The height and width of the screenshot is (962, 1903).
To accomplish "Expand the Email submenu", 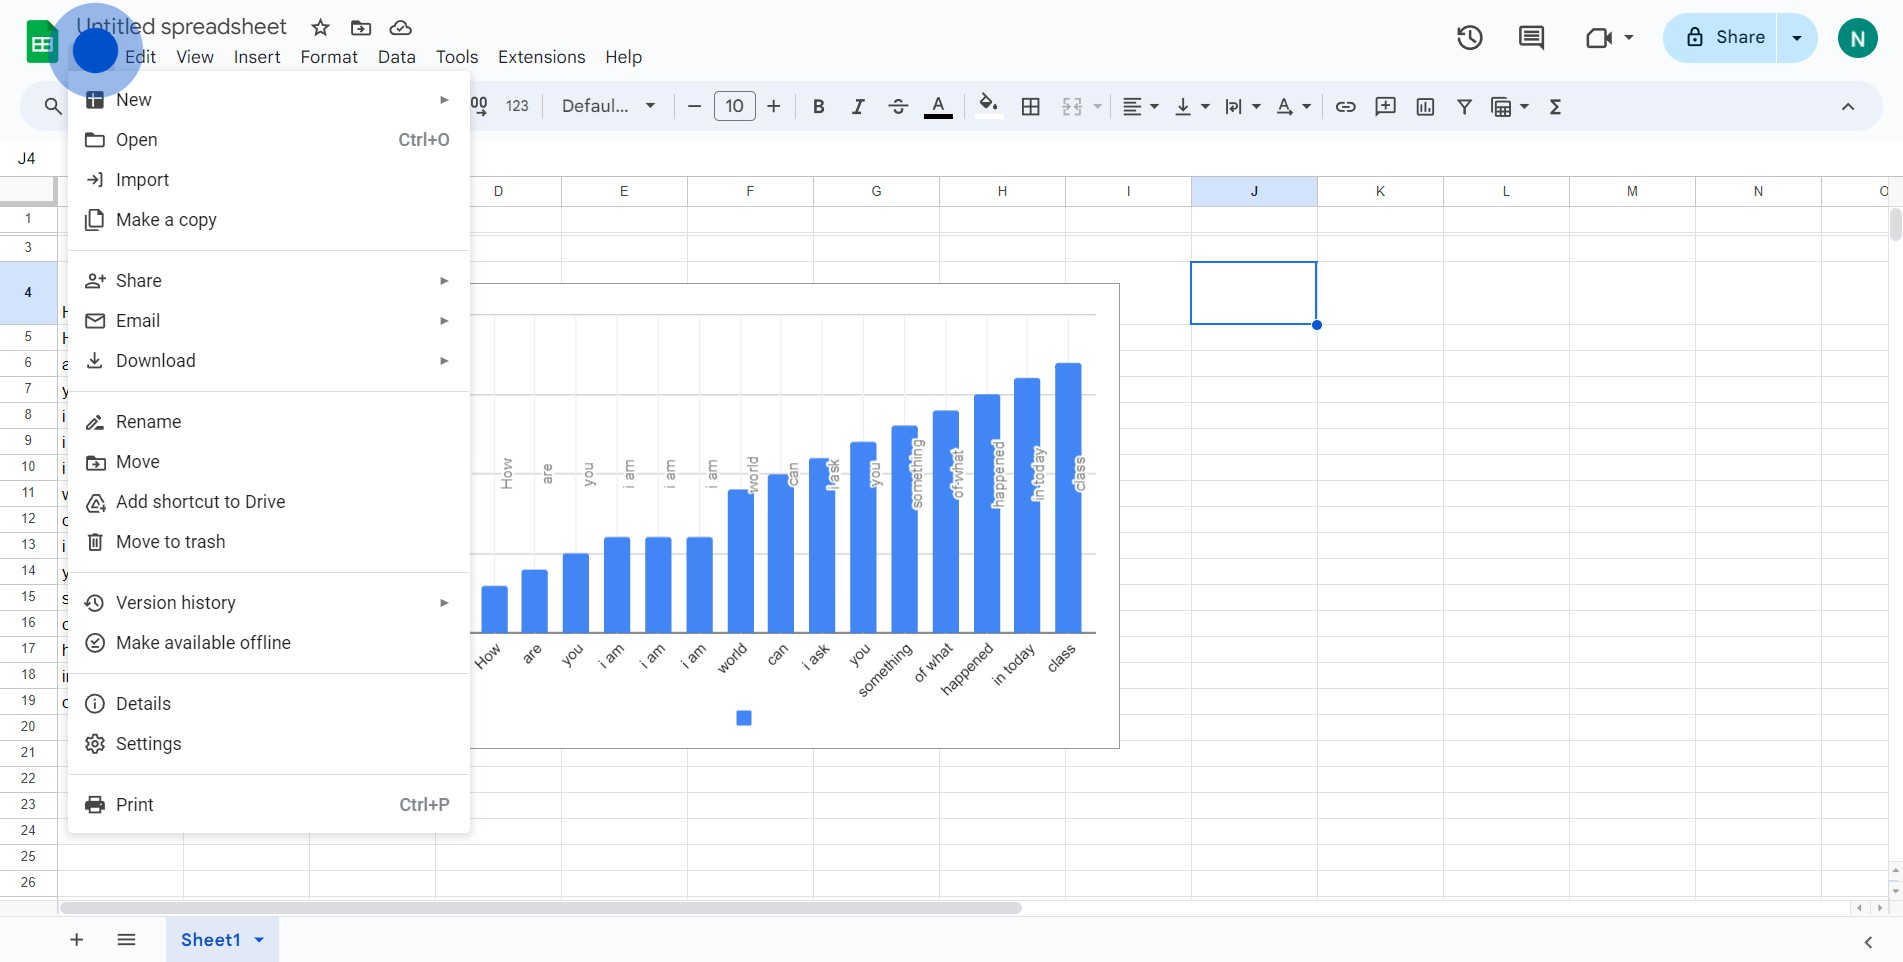I will pyautogui.click(x=269, y=321).
